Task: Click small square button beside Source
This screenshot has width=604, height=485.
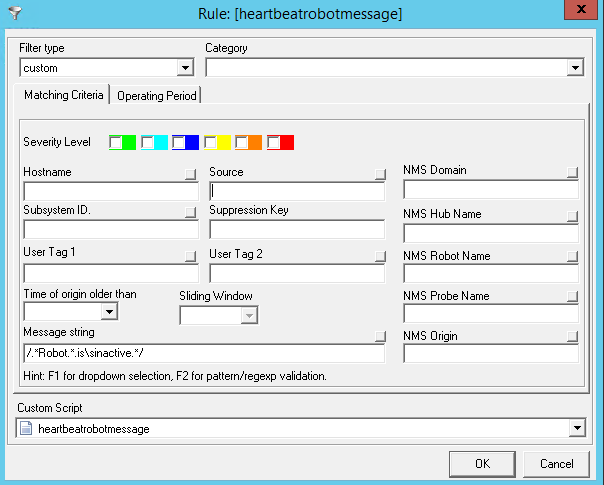Action: 379,175
